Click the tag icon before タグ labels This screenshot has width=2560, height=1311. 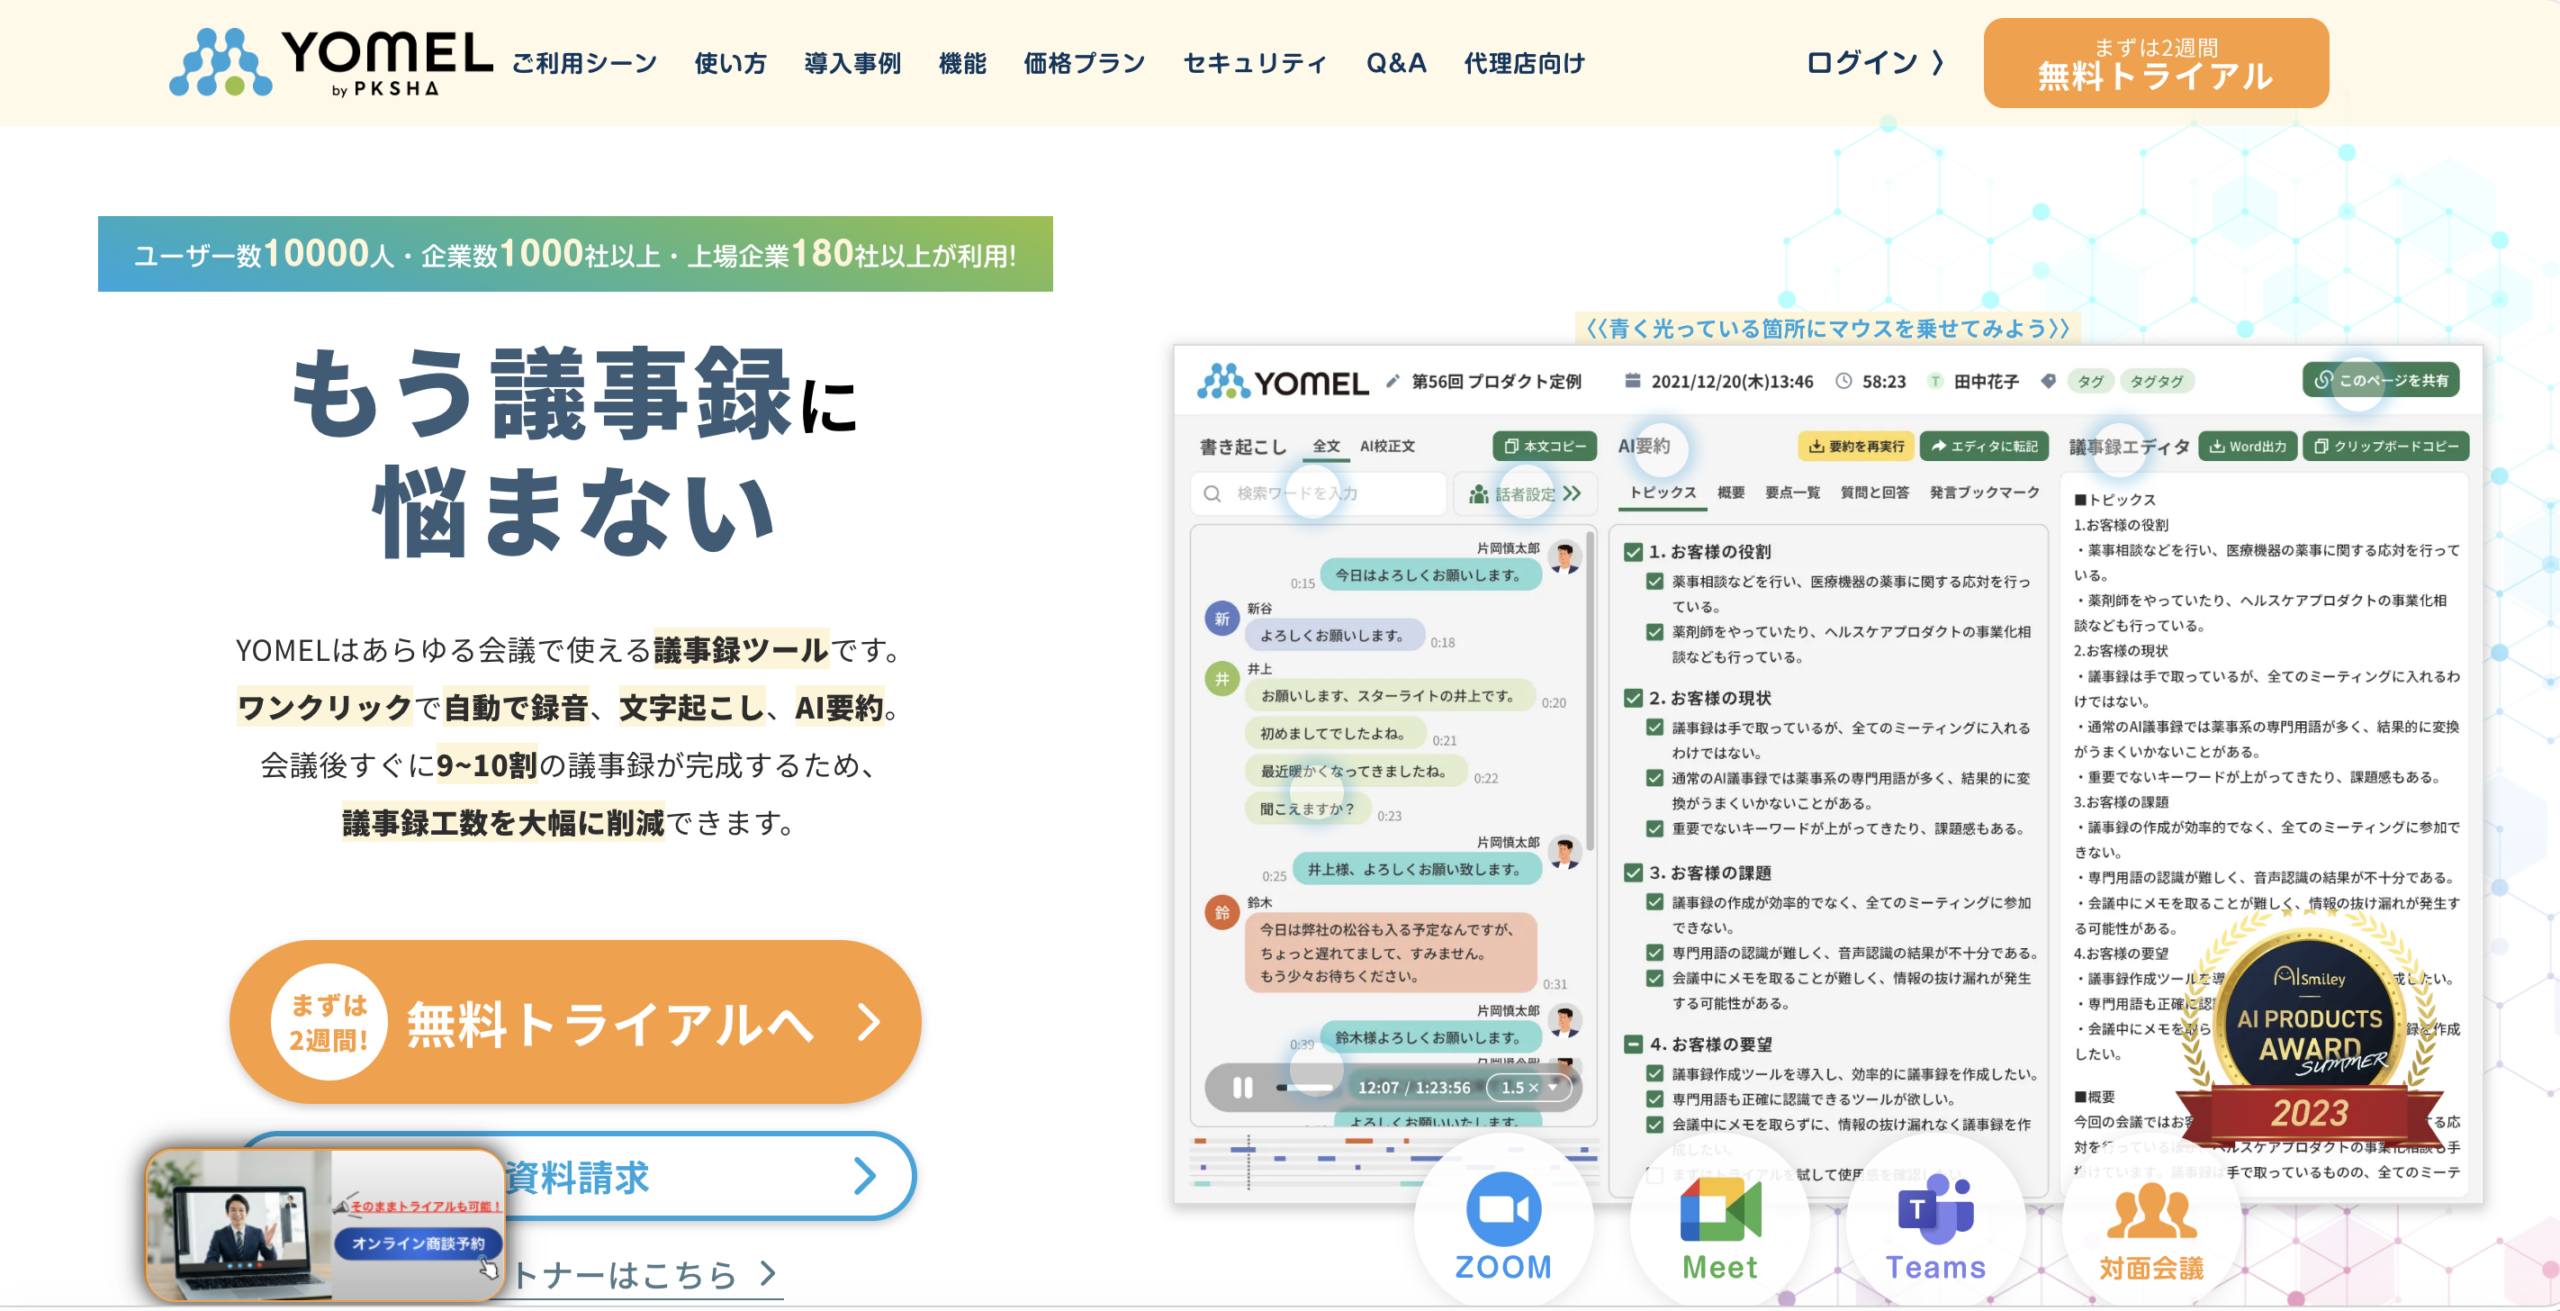[2048, 381]
